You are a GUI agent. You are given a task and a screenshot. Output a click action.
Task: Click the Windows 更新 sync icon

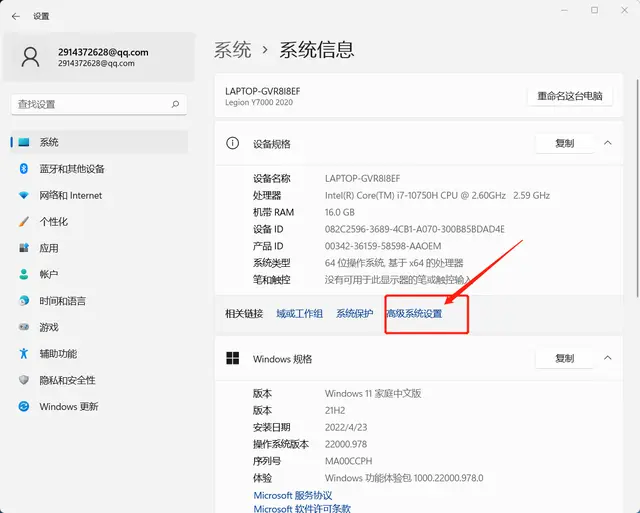[24, 406]
